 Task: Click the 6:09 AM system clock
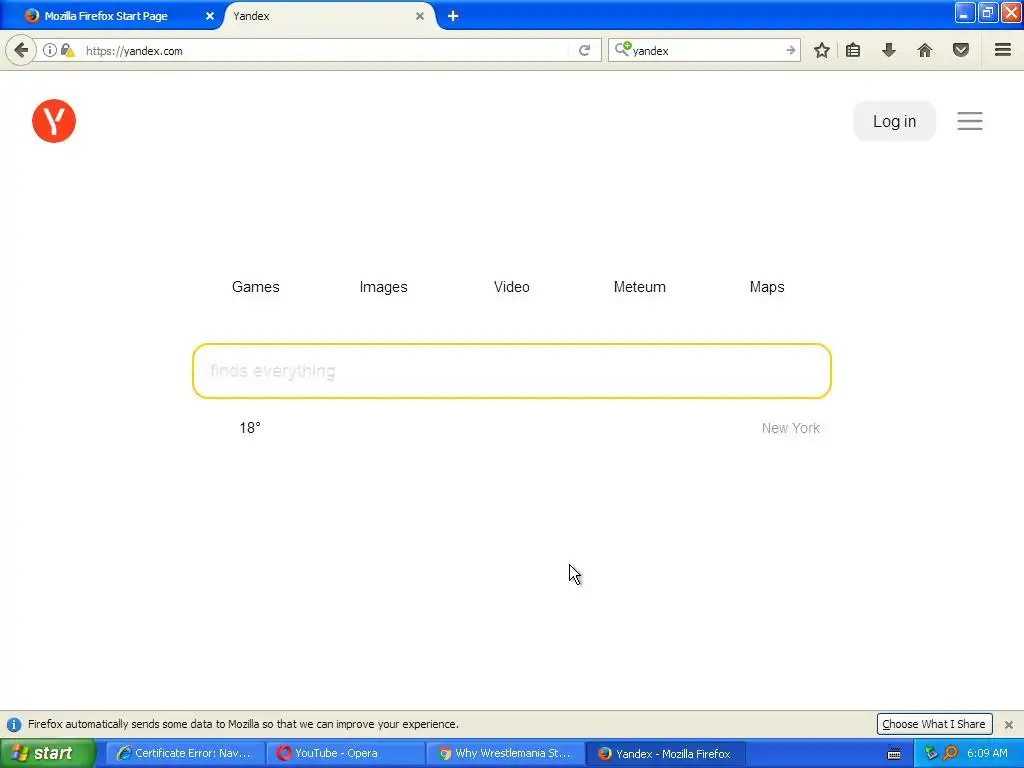pyautogui.click(x=987, y=753)
